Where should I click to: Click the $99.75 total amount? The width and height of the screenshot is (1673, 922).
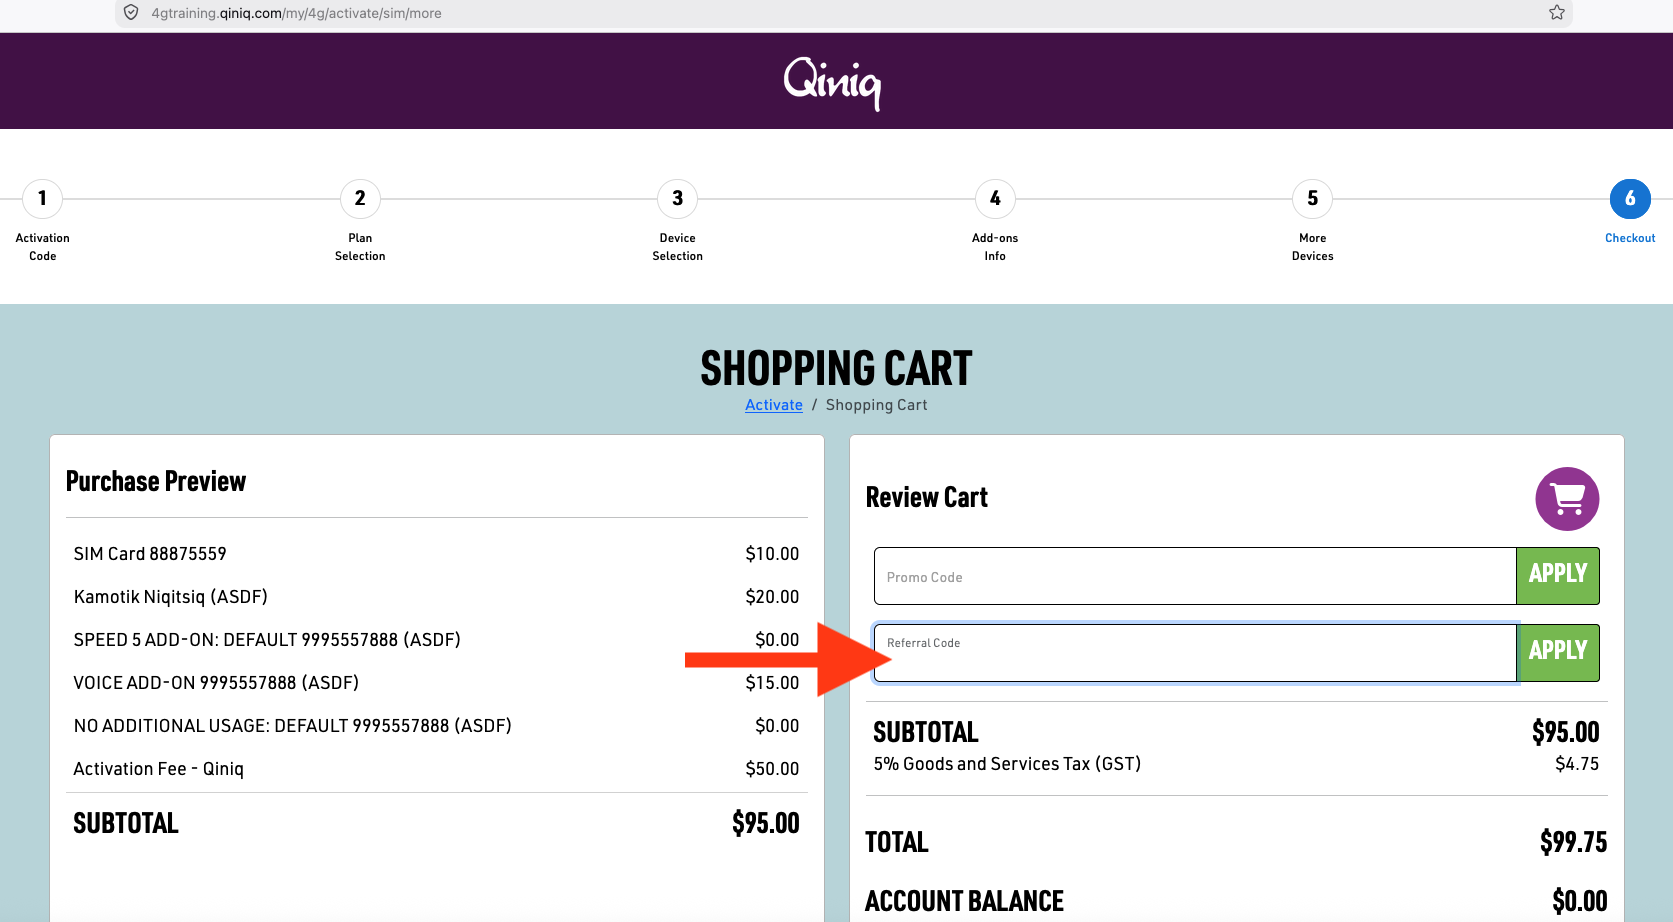(1573, 842)
